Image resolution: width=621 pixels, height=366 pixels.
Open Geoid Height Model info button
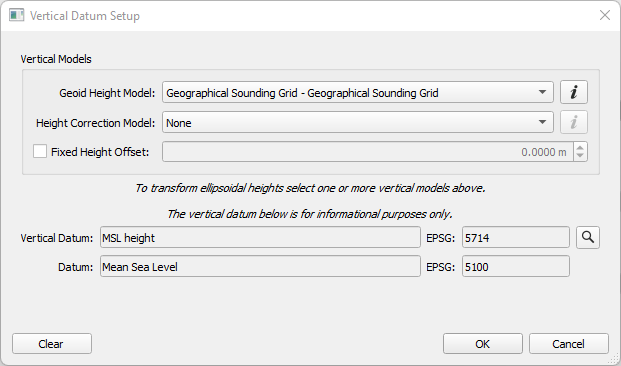point(573,92)
